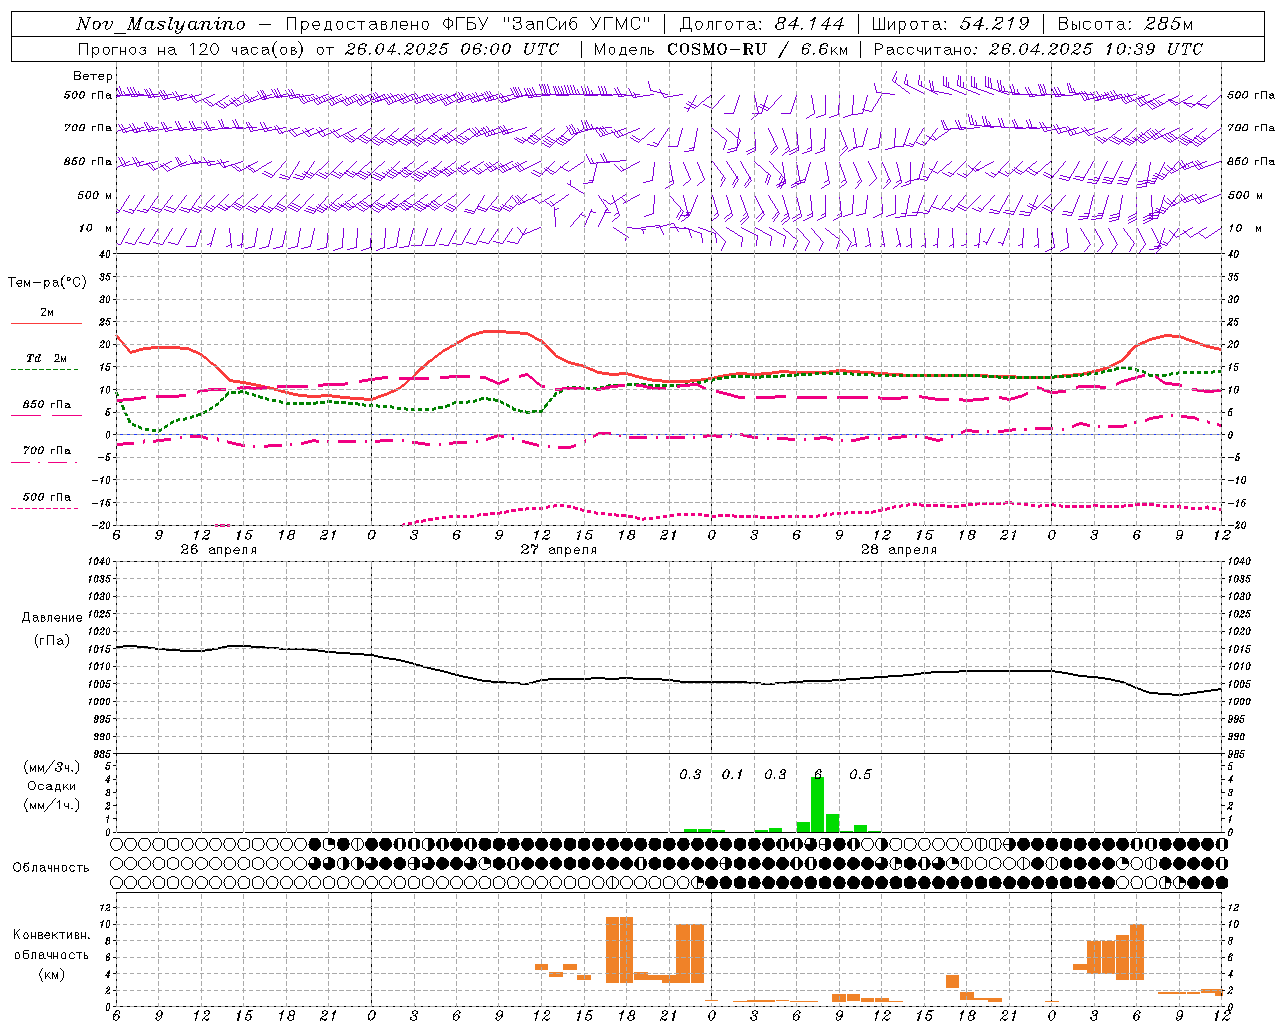Click the '(гПа)' pressure unit label
Screen dimensions: 1280x1024
(x=52, y=641)
